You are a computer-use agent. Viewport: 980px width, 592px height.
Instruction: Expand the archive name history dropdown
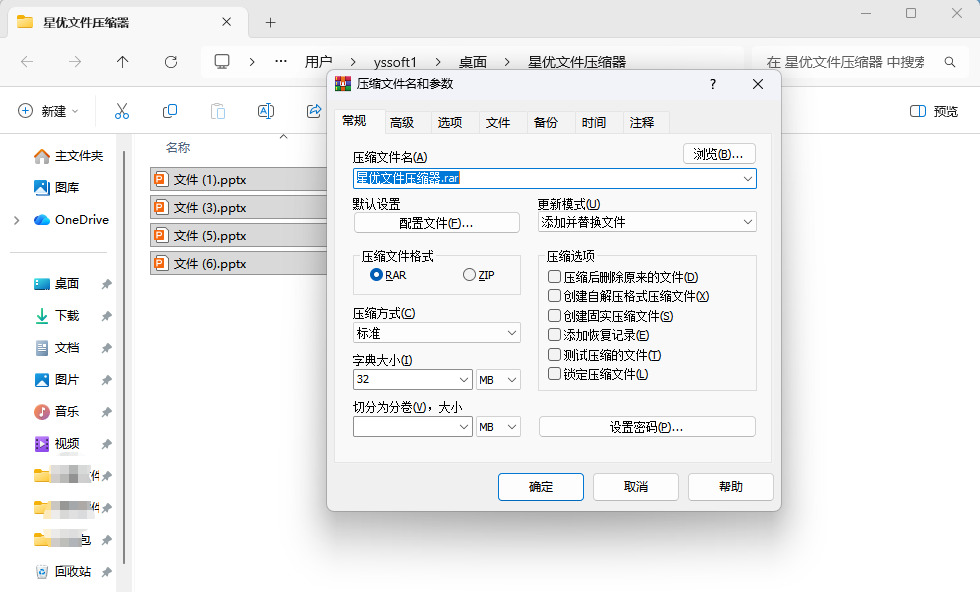[748, 179]
